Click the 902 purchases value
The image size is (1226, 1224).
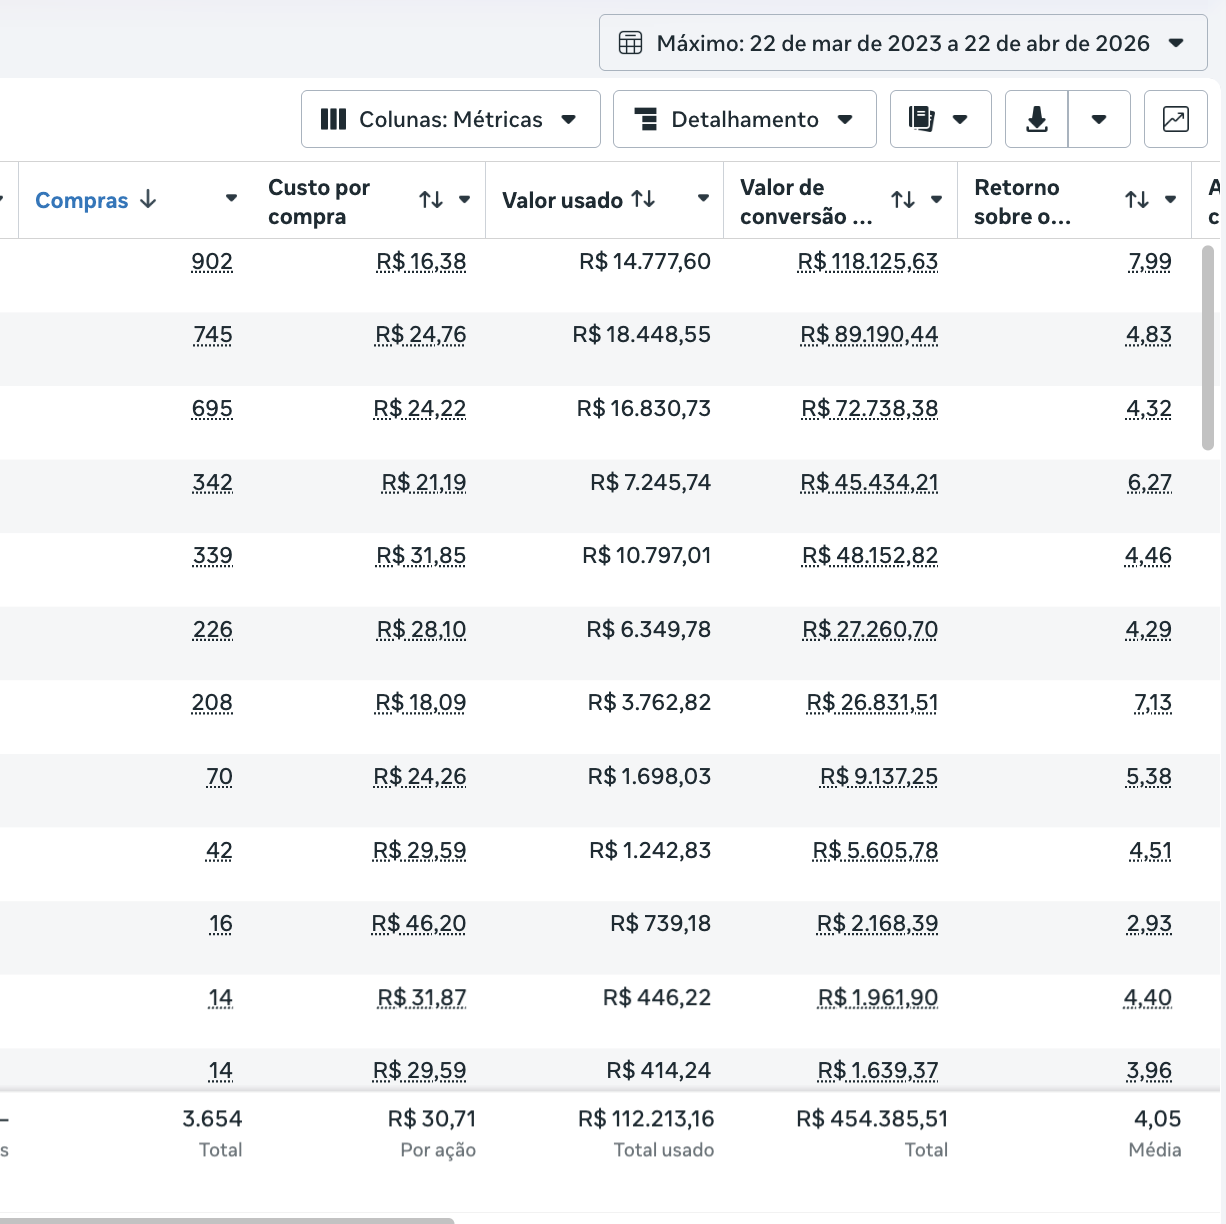tap(212, 262)
